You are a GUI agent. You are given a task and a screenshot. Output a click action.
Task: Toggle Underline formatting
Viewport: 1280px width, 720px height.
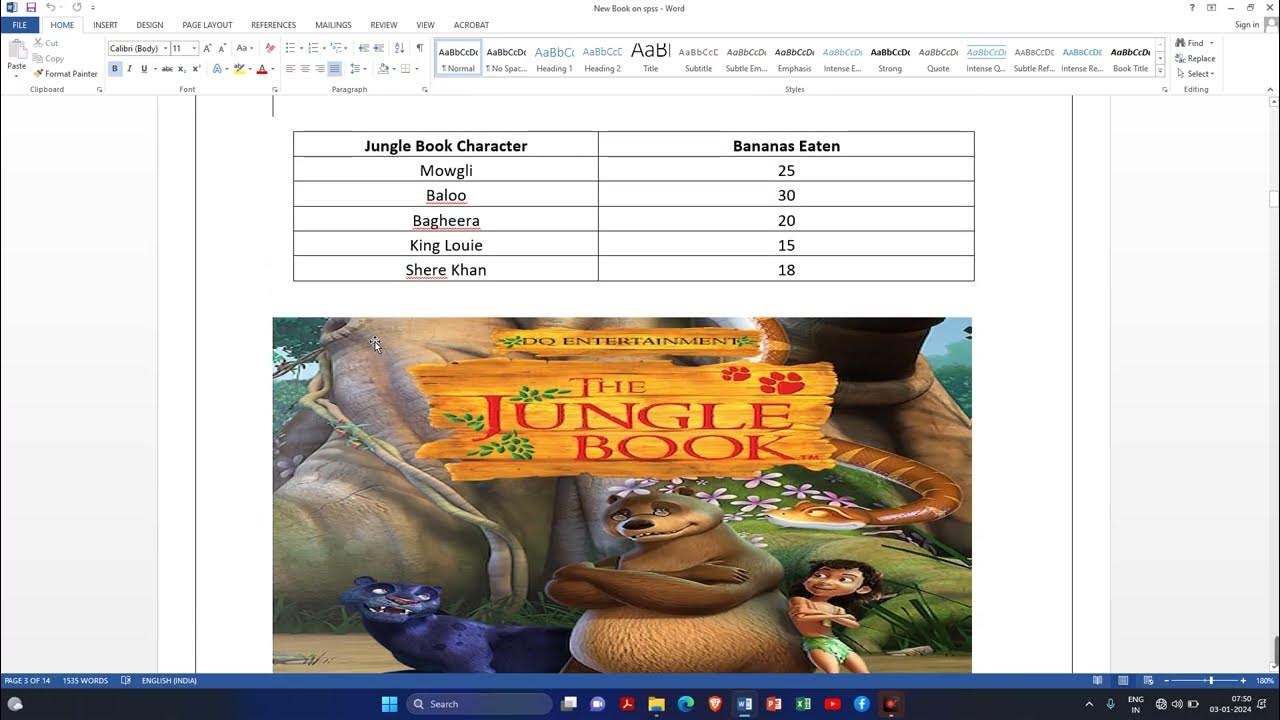[x=144, y=69]
